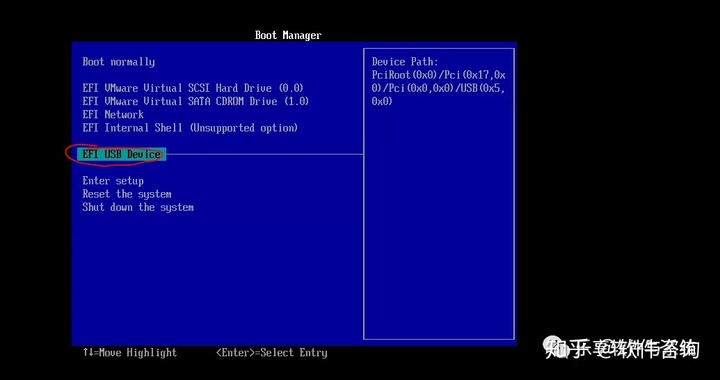Viewport: 720px width, 380px height.
Task: Pick the highlighted EFI USB Device entry
Action: point(122,155)
